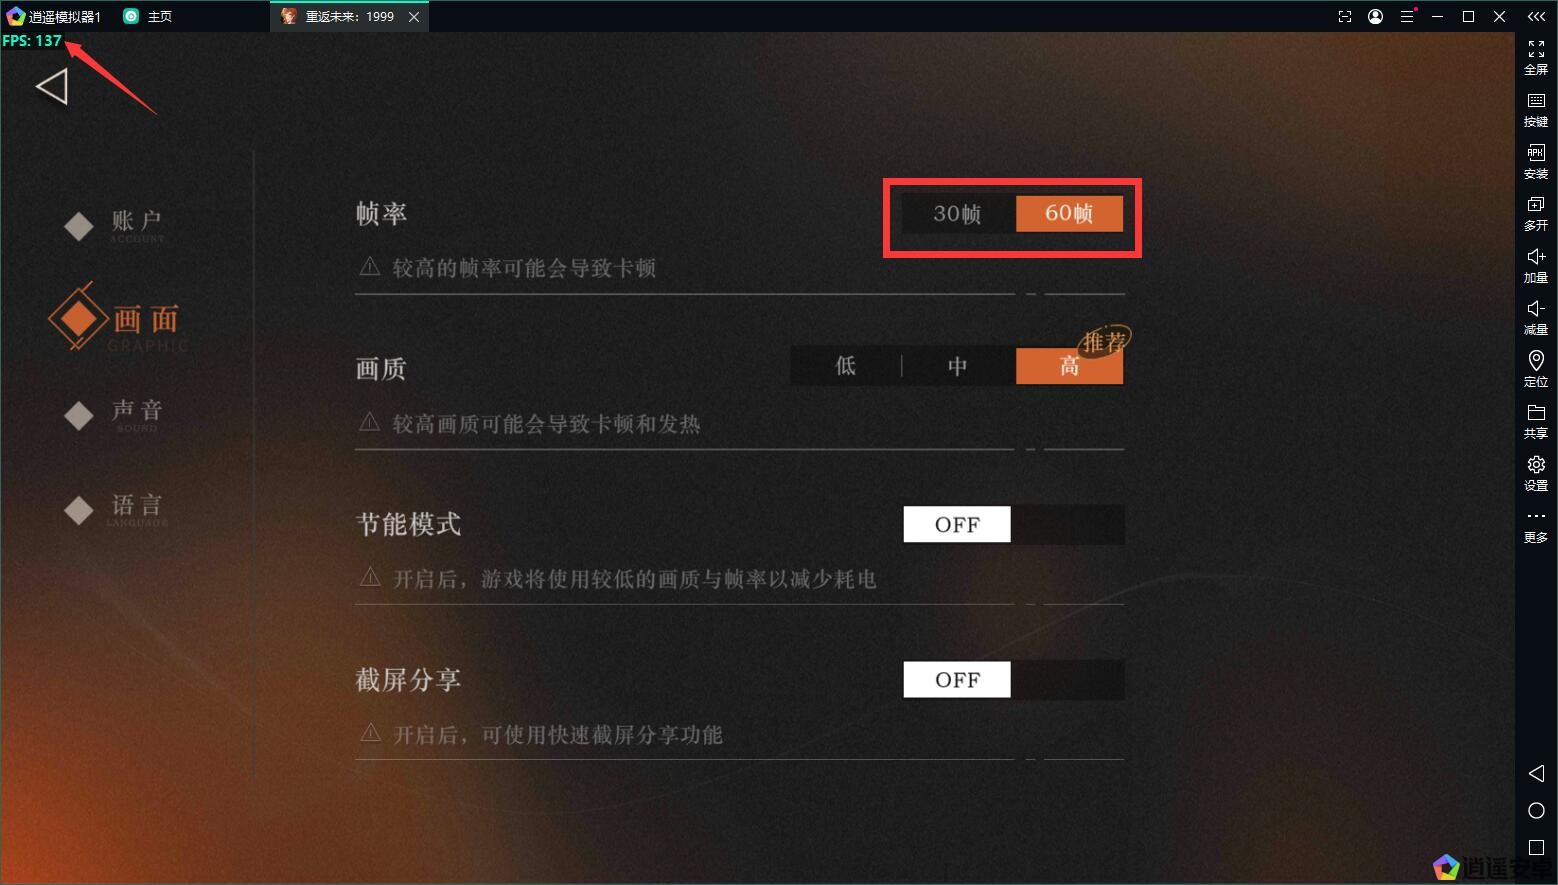This screenshot has width=1558, height=885.
Task: Open the 定位 location icon
Action: coord(1536,369)
